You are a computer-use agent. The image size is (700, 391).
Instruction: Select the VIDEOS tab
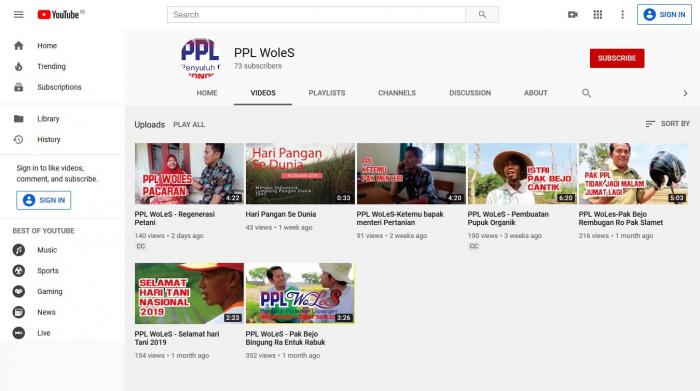[x=263, y=93]
